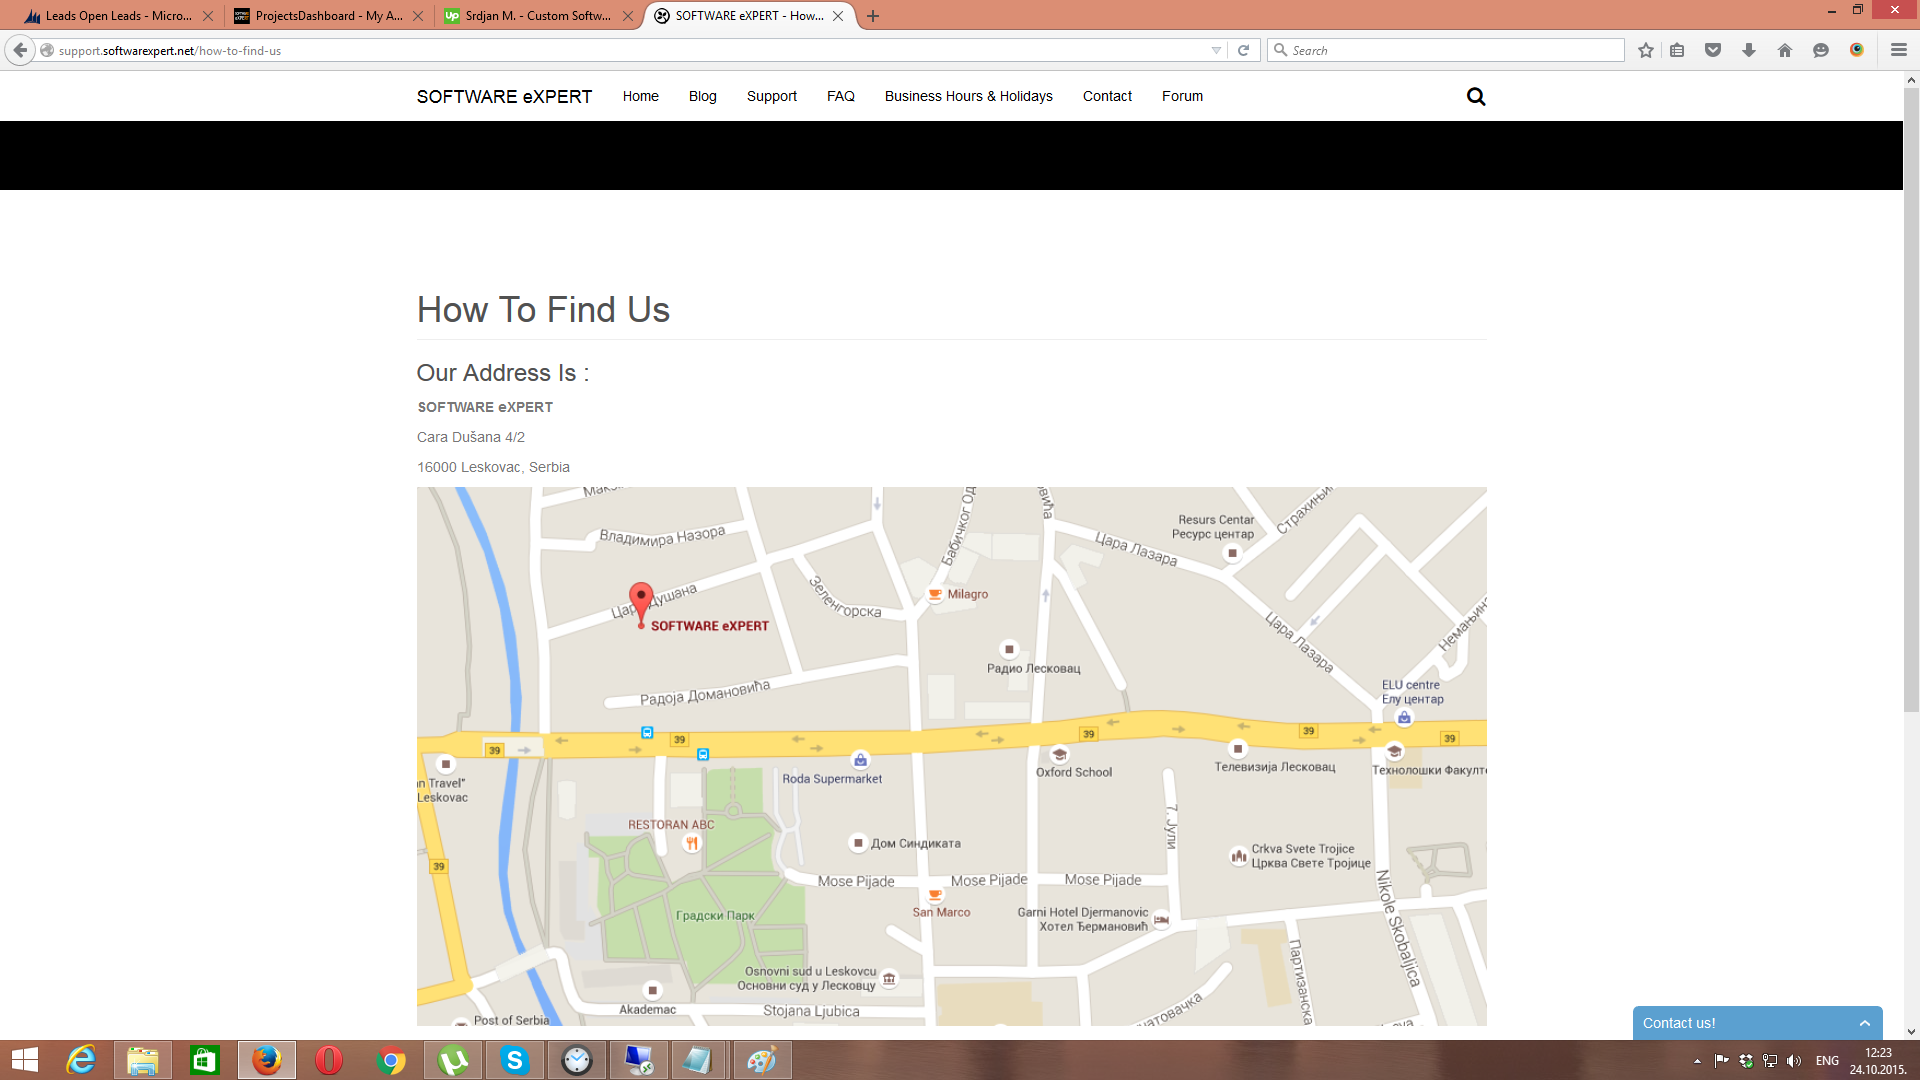
Task: Close the Leads Open Leads tab
Action: point(208,16)
